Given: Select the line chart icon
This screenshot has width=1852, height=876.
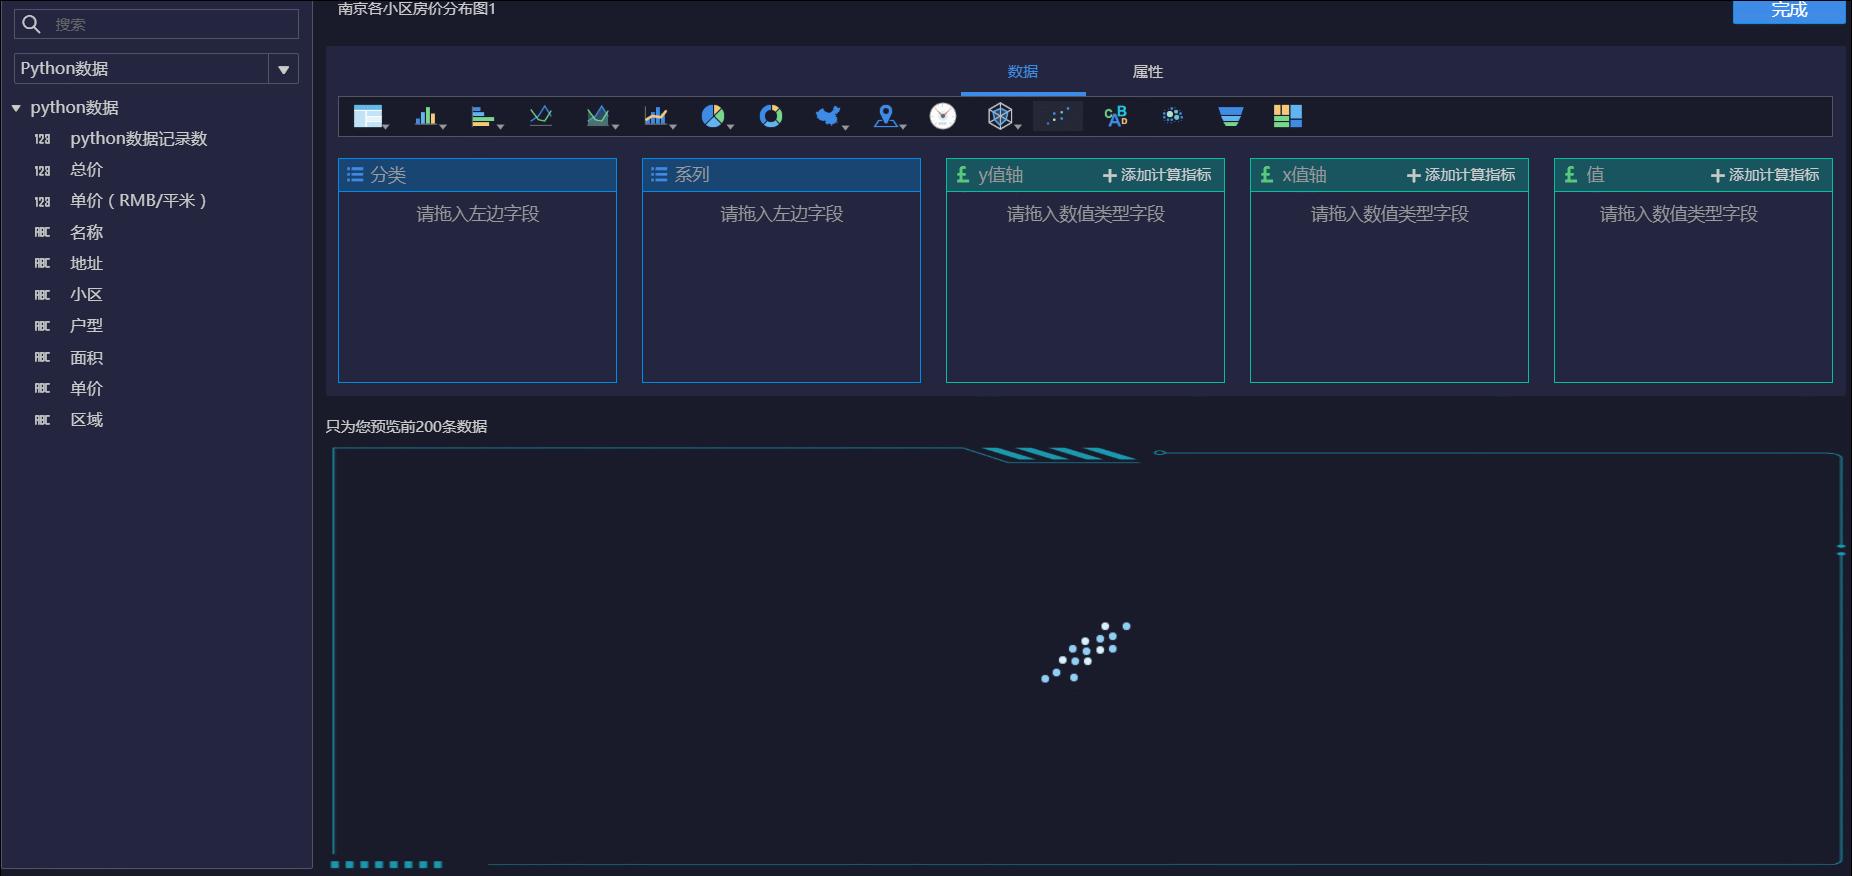Looking at the screenshot, I should (541, 116).
